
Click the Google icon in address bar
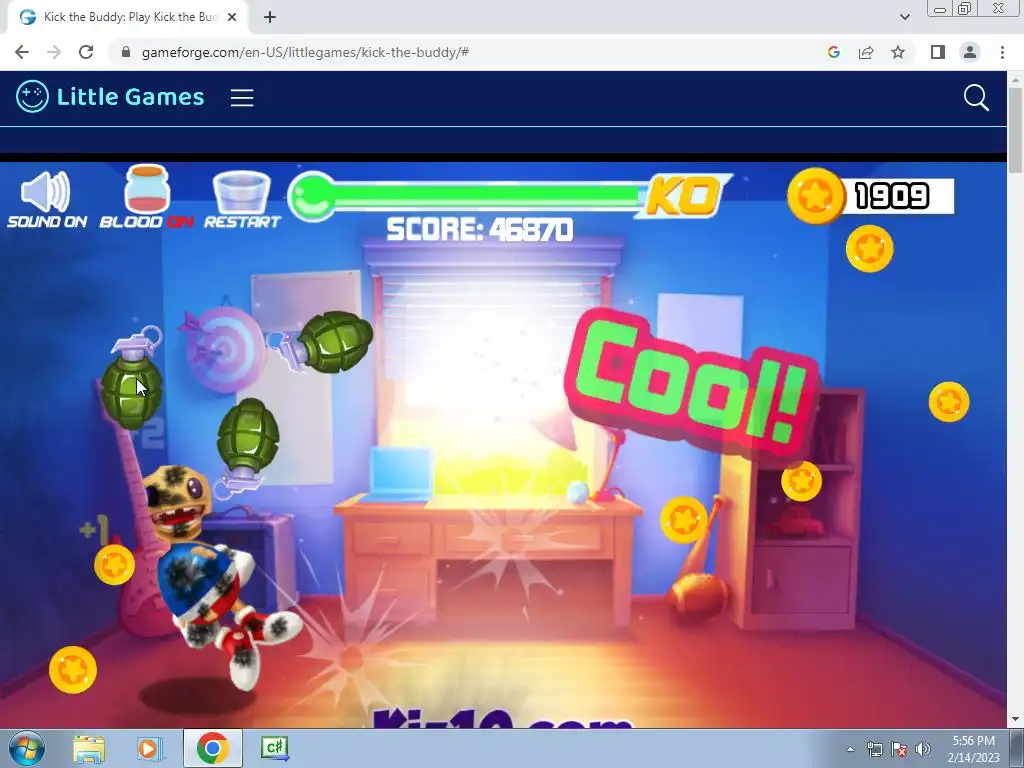point(833,52)
